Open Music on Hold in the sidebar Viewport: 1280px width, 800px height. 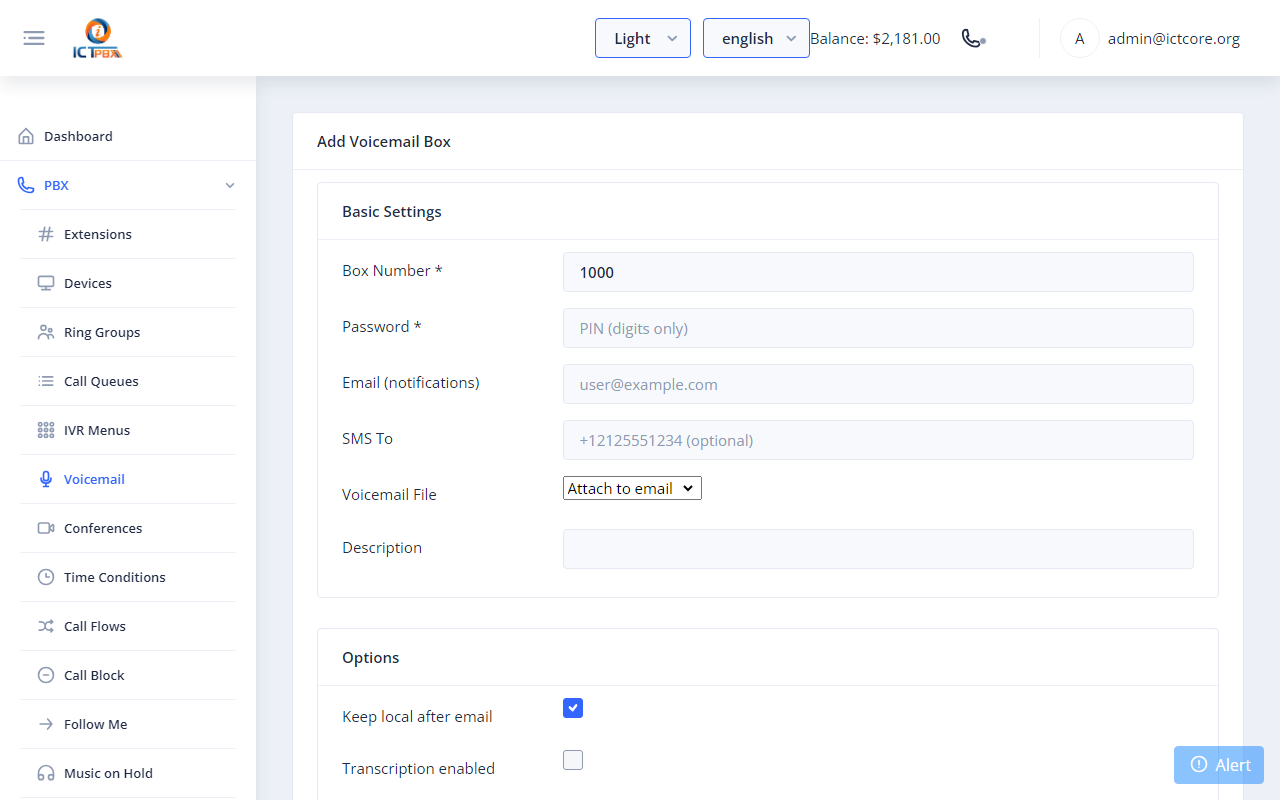coord(128,773)
